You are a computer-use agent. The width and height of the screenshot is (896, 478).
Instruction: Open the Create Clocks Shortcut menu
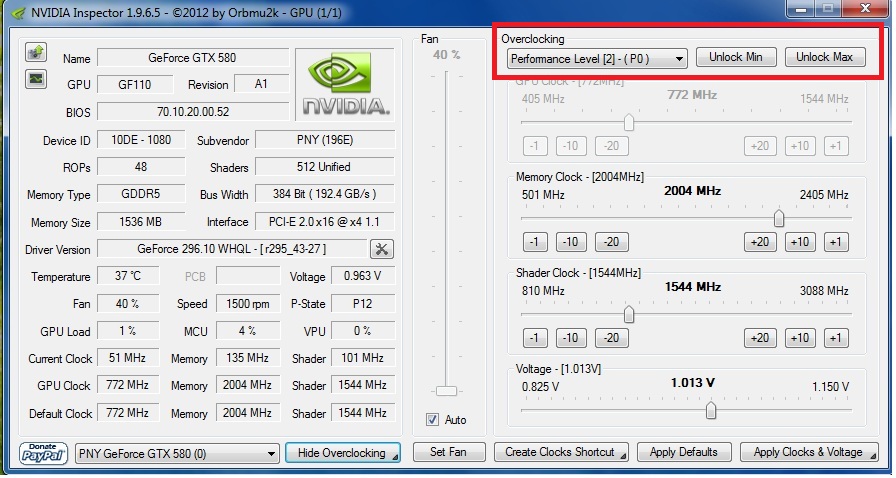561,452
